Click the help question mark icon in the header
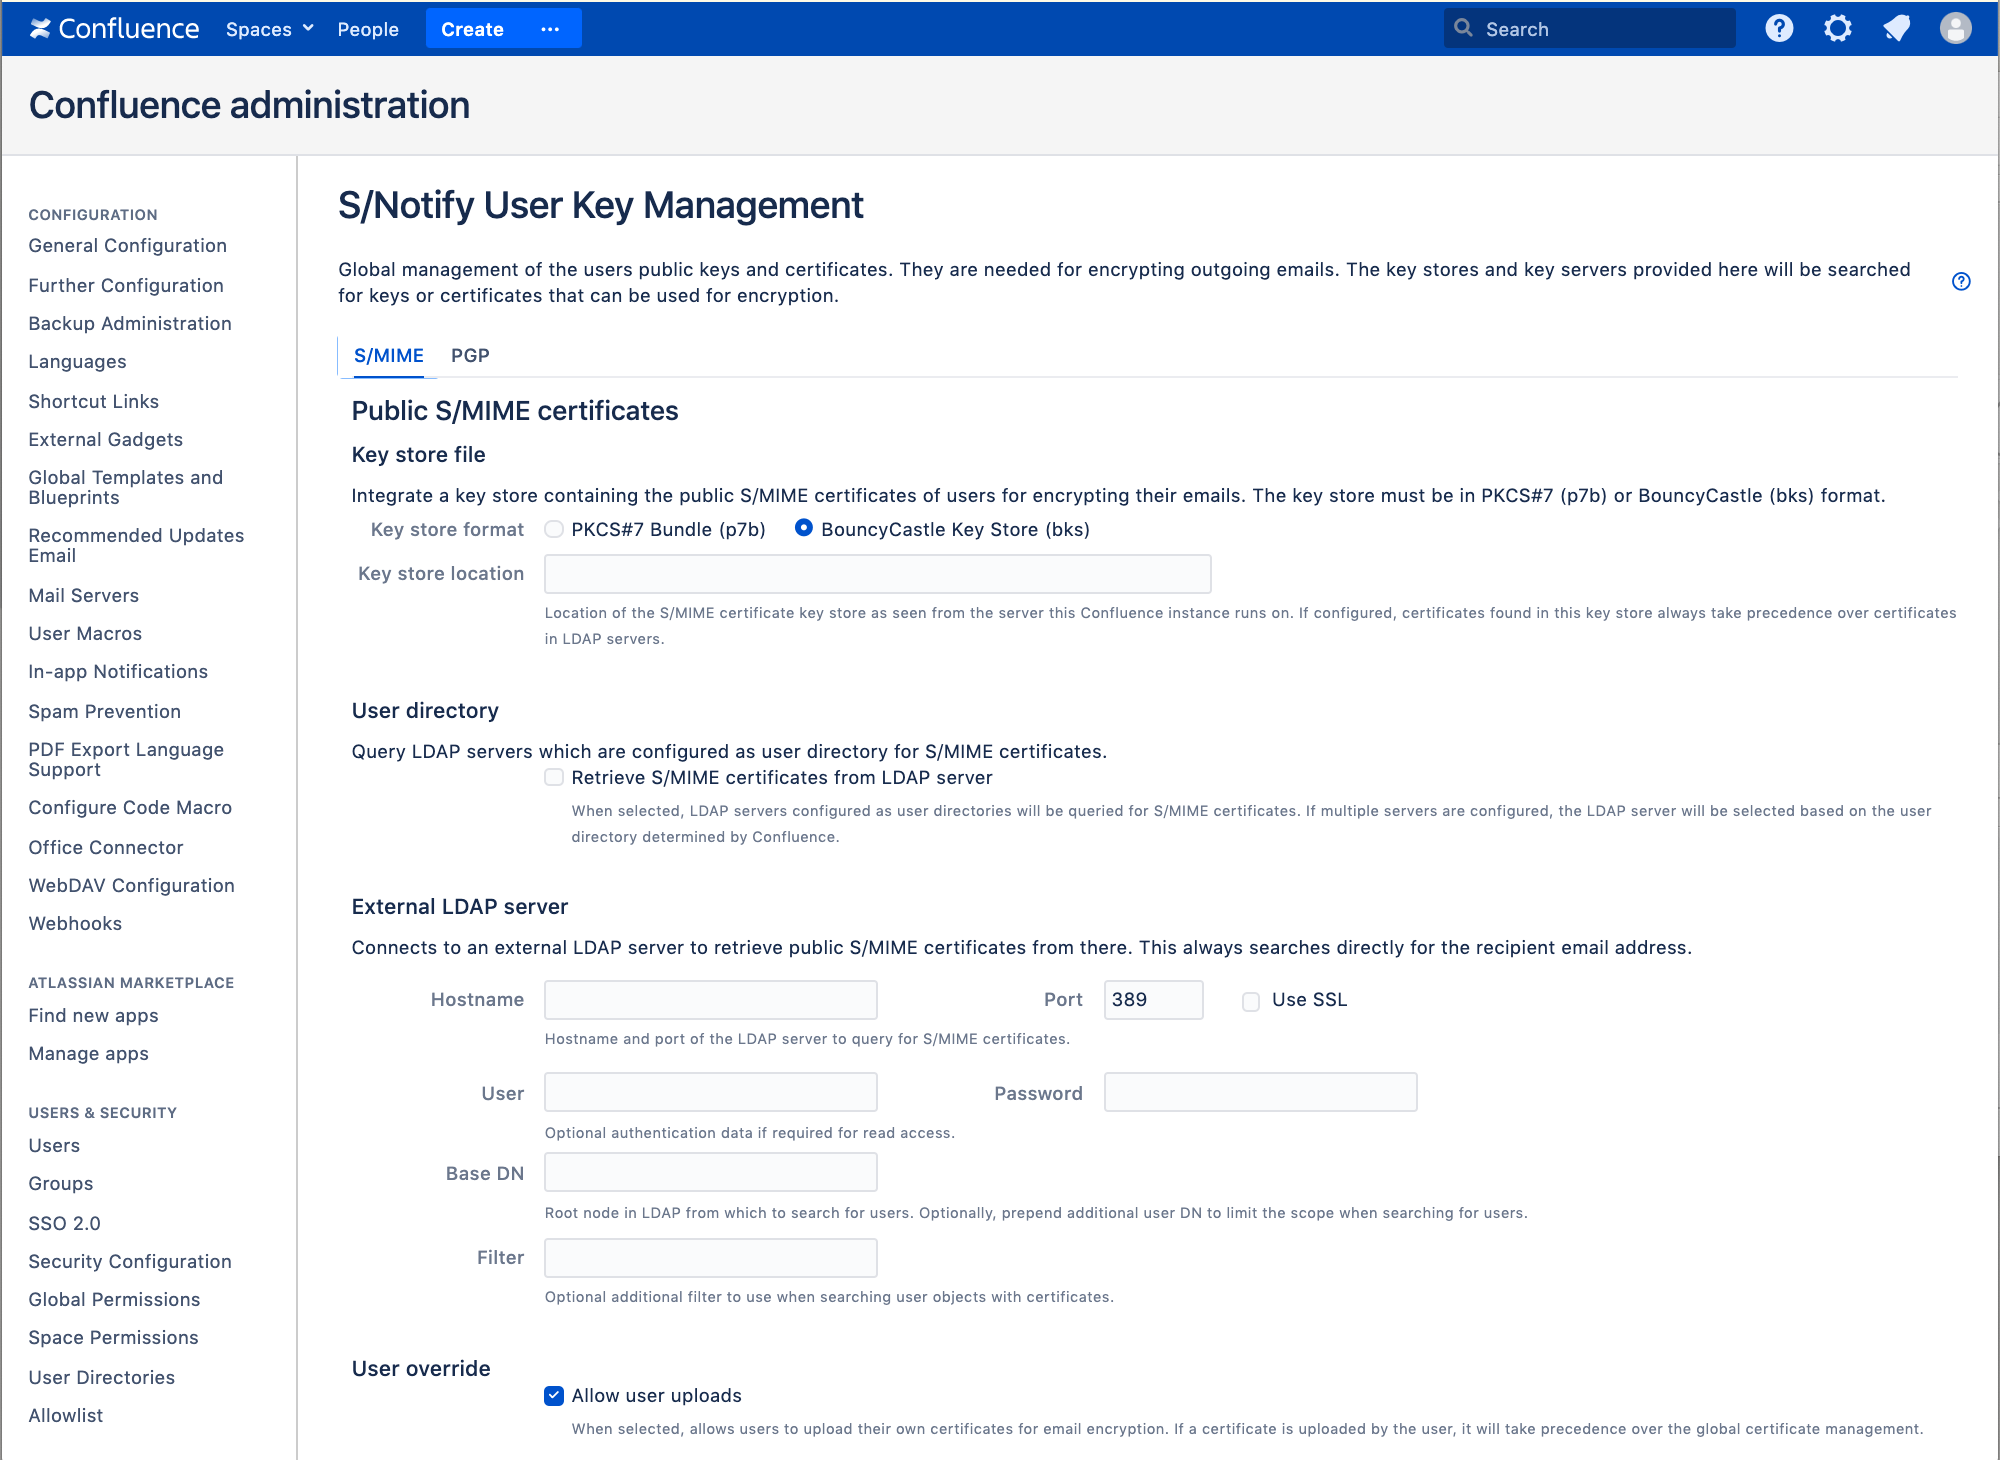The width and height of the screenshot is (2000, 1460). click(x=1780, y=28)
